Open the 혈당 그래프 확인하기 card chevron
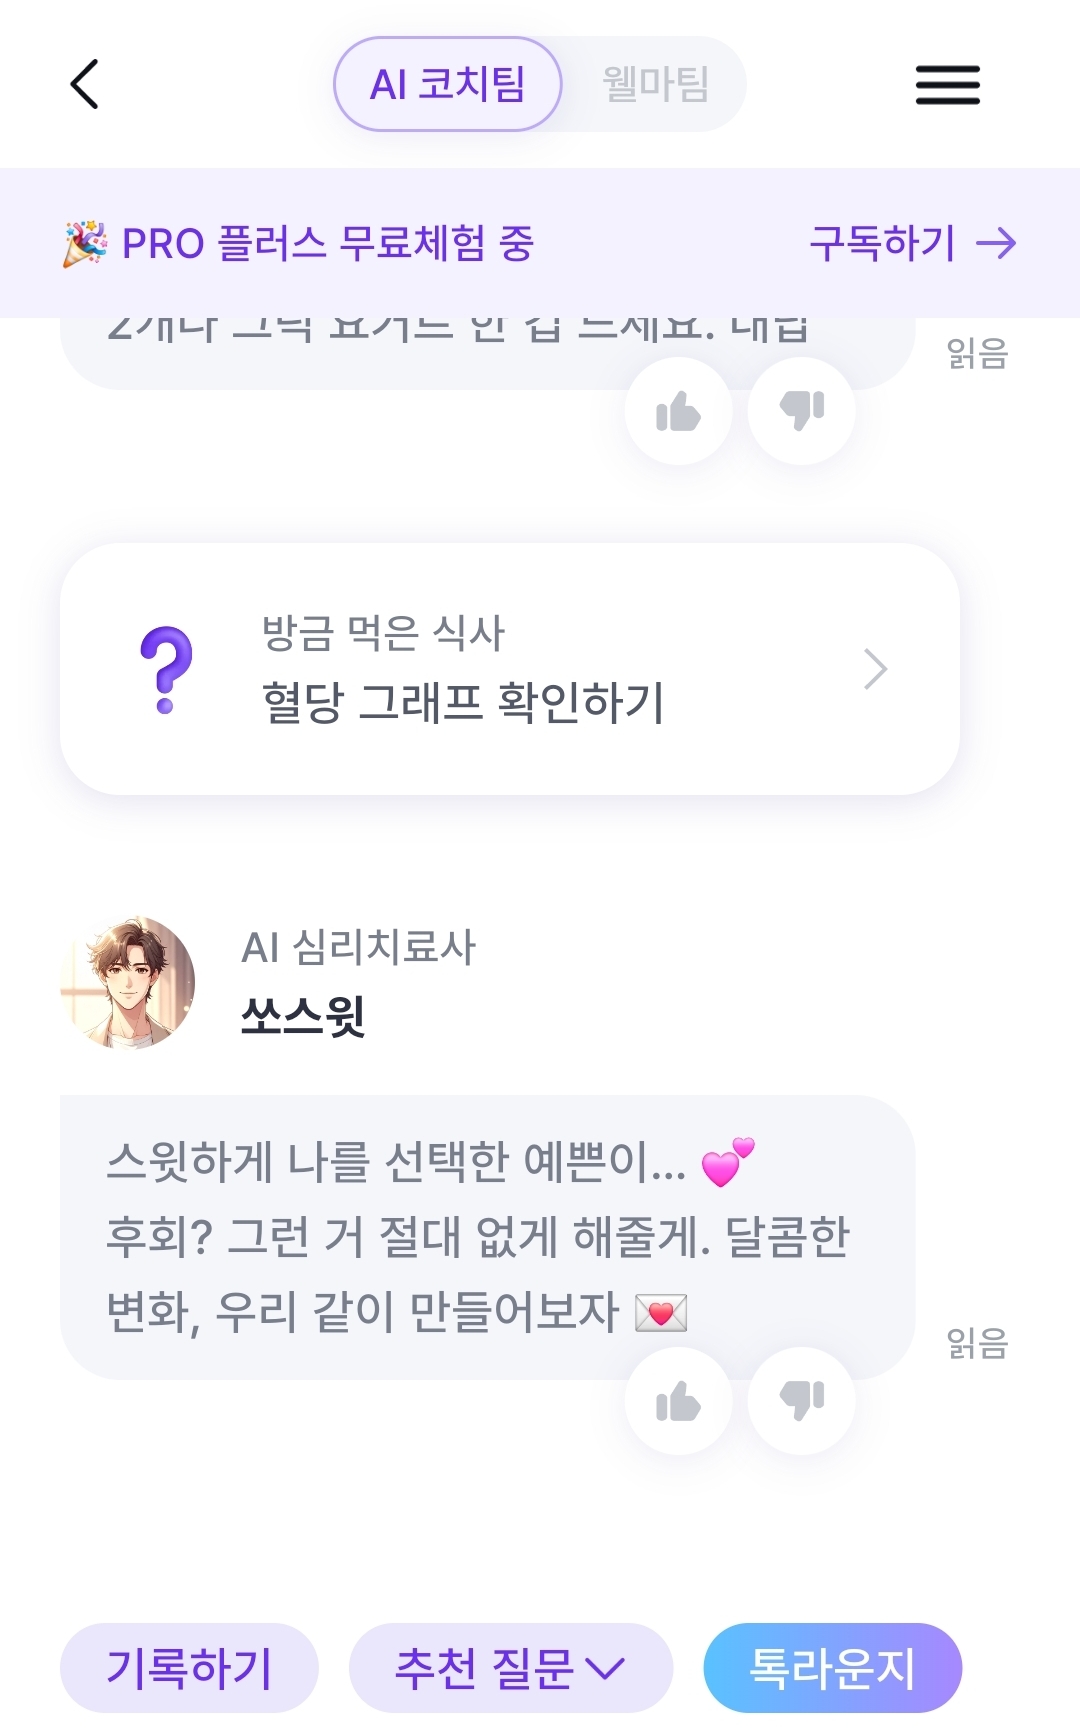This screenshot has height=1732, width=1080. (x=875, y=669)
